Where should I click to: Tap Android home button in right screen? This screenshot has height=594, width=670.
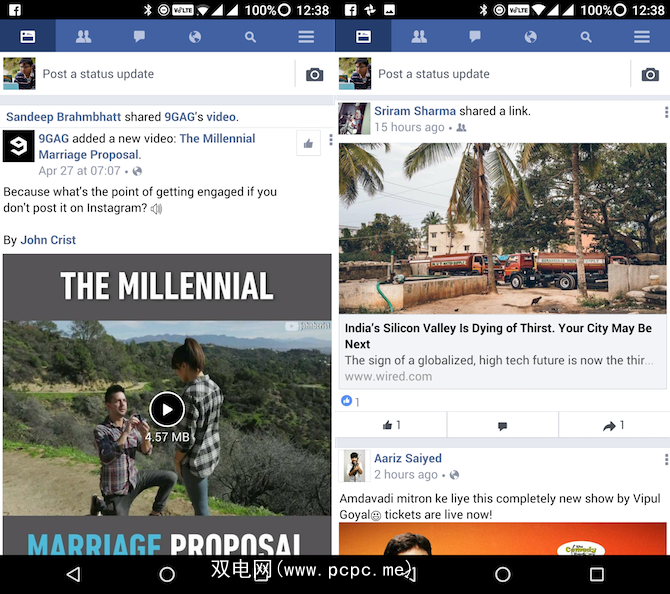(502, 574)
